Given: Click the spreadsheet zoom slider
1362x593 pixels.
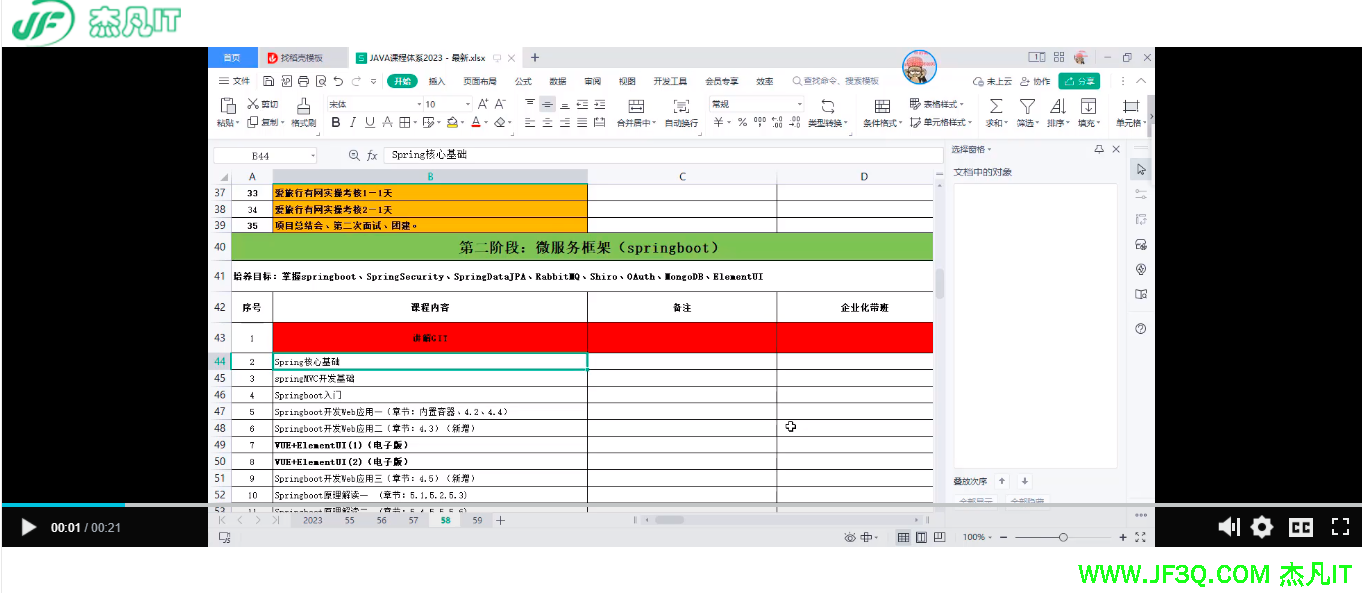Looking at the screenshot, I should coord(1062,537).
